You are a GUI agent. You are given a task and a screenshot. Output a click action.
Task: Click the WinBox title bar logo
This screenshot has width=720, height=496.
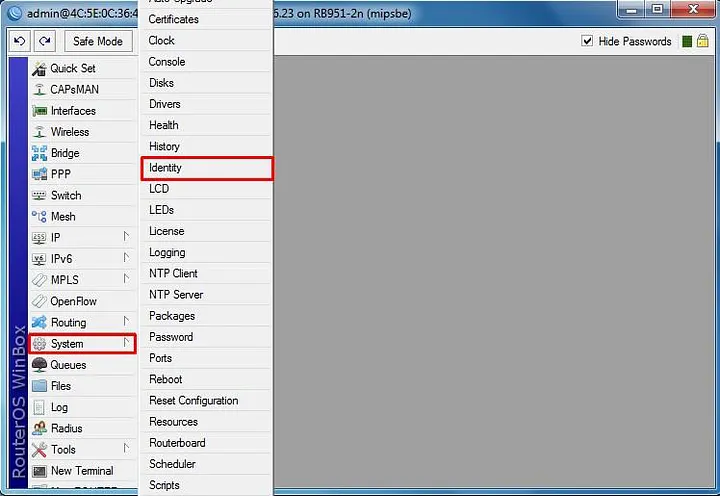(x=15, y=13)
